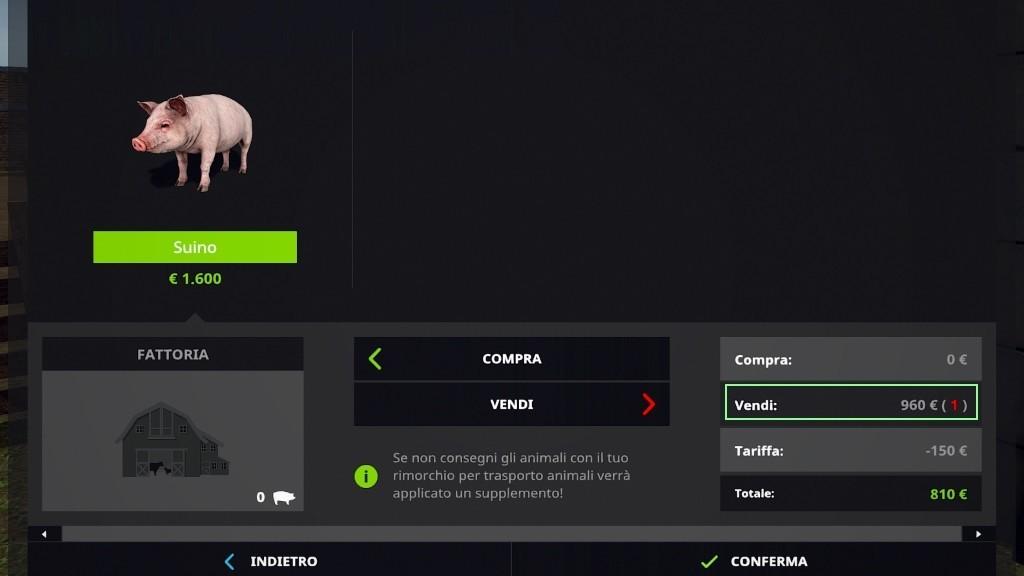Click the green info icon
The image size is (1024, 576).
click(x=366, y=476)
